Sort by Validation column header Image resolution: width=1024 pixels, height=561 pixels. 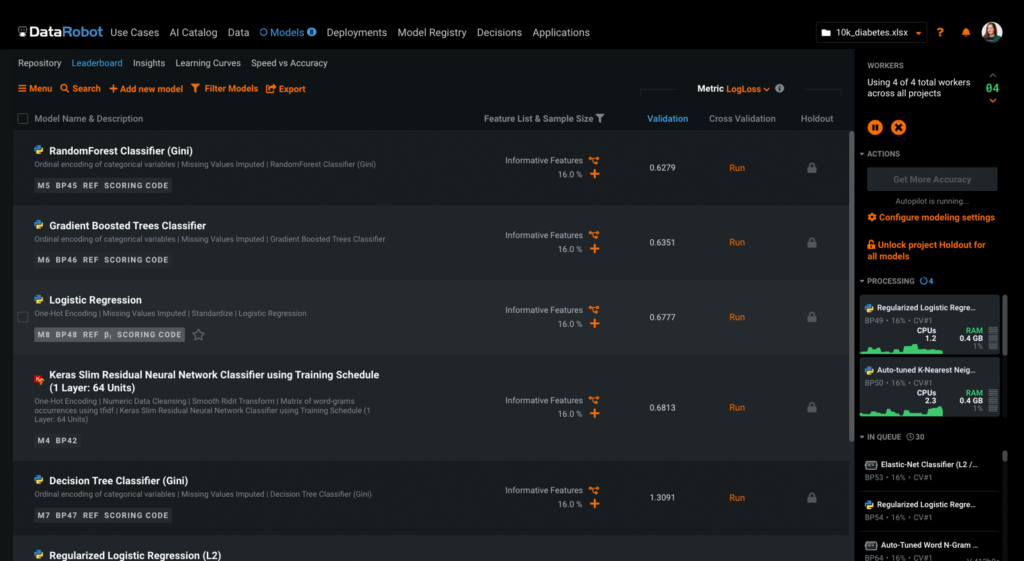coord(667,118)
